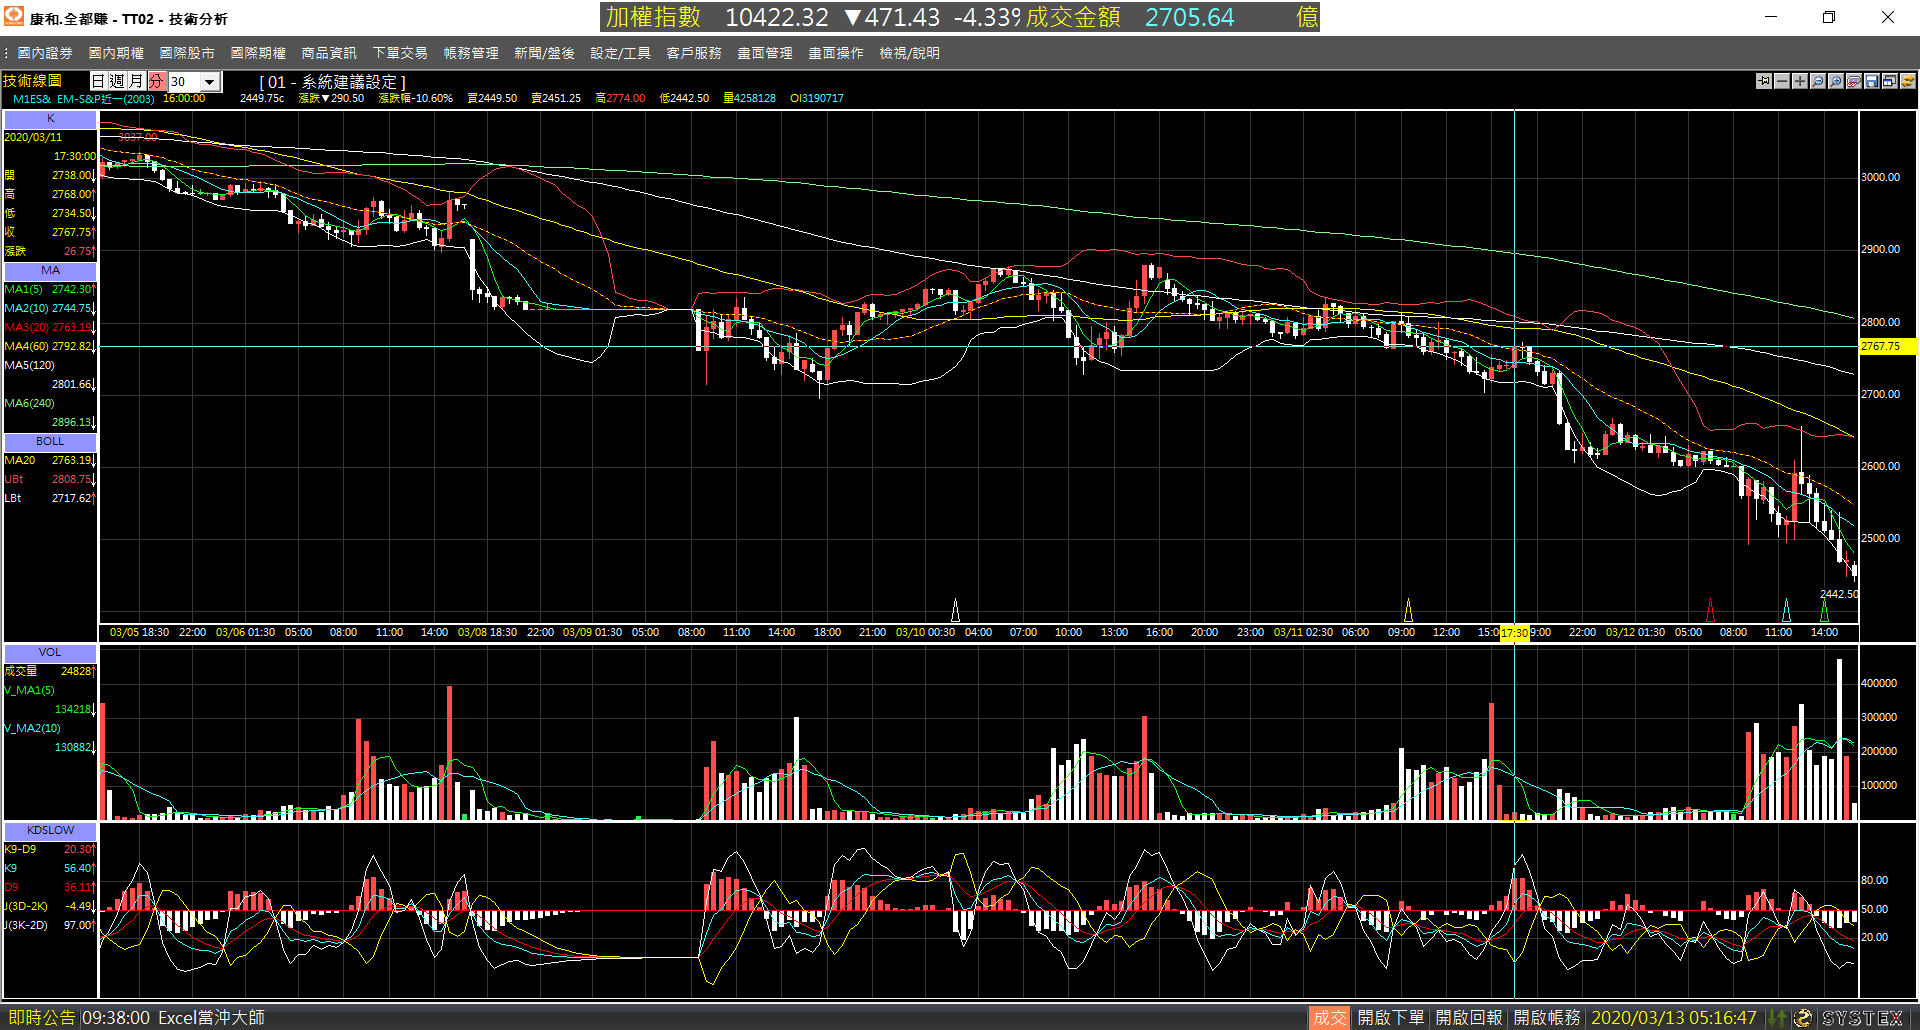
Task: Click the MA4(60) 2792.82 value row
Action: pos(50,347)
